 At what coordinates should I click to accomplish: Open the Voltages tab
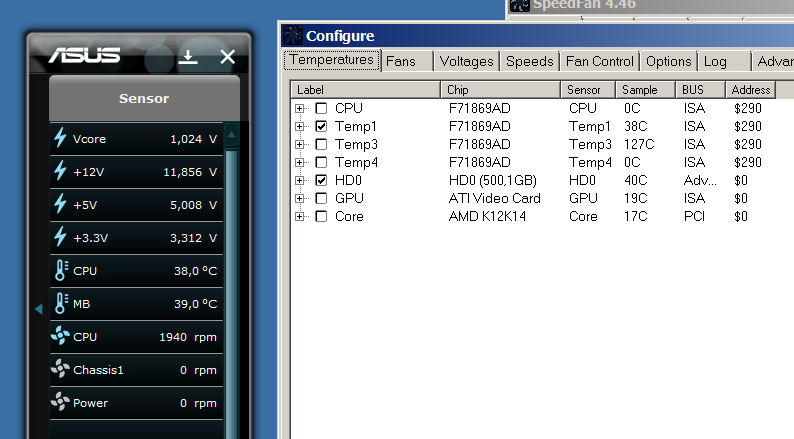[466, 61]
